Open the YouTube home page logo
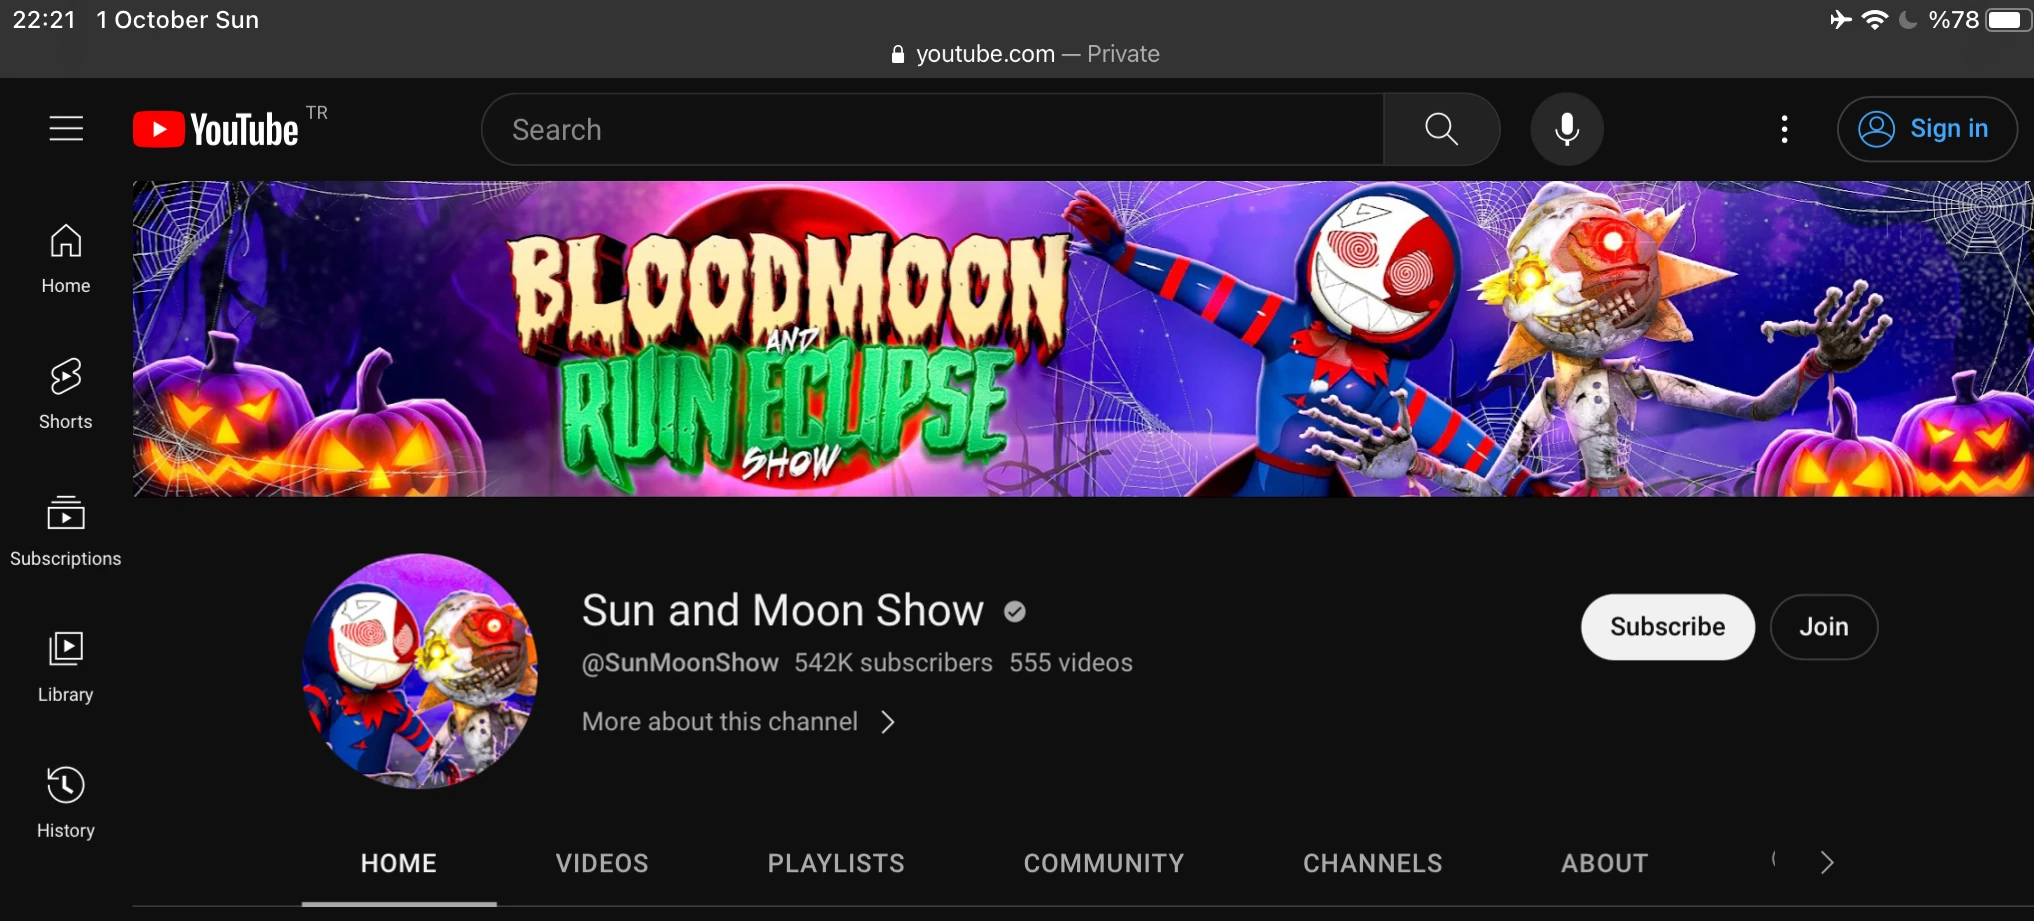This screenshot has height=921, width=2034. (216, 128)
